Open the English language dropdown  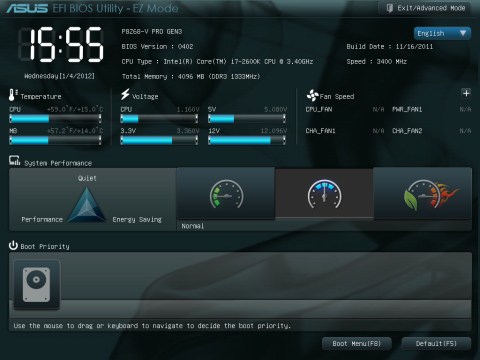(x=442, y=33)
